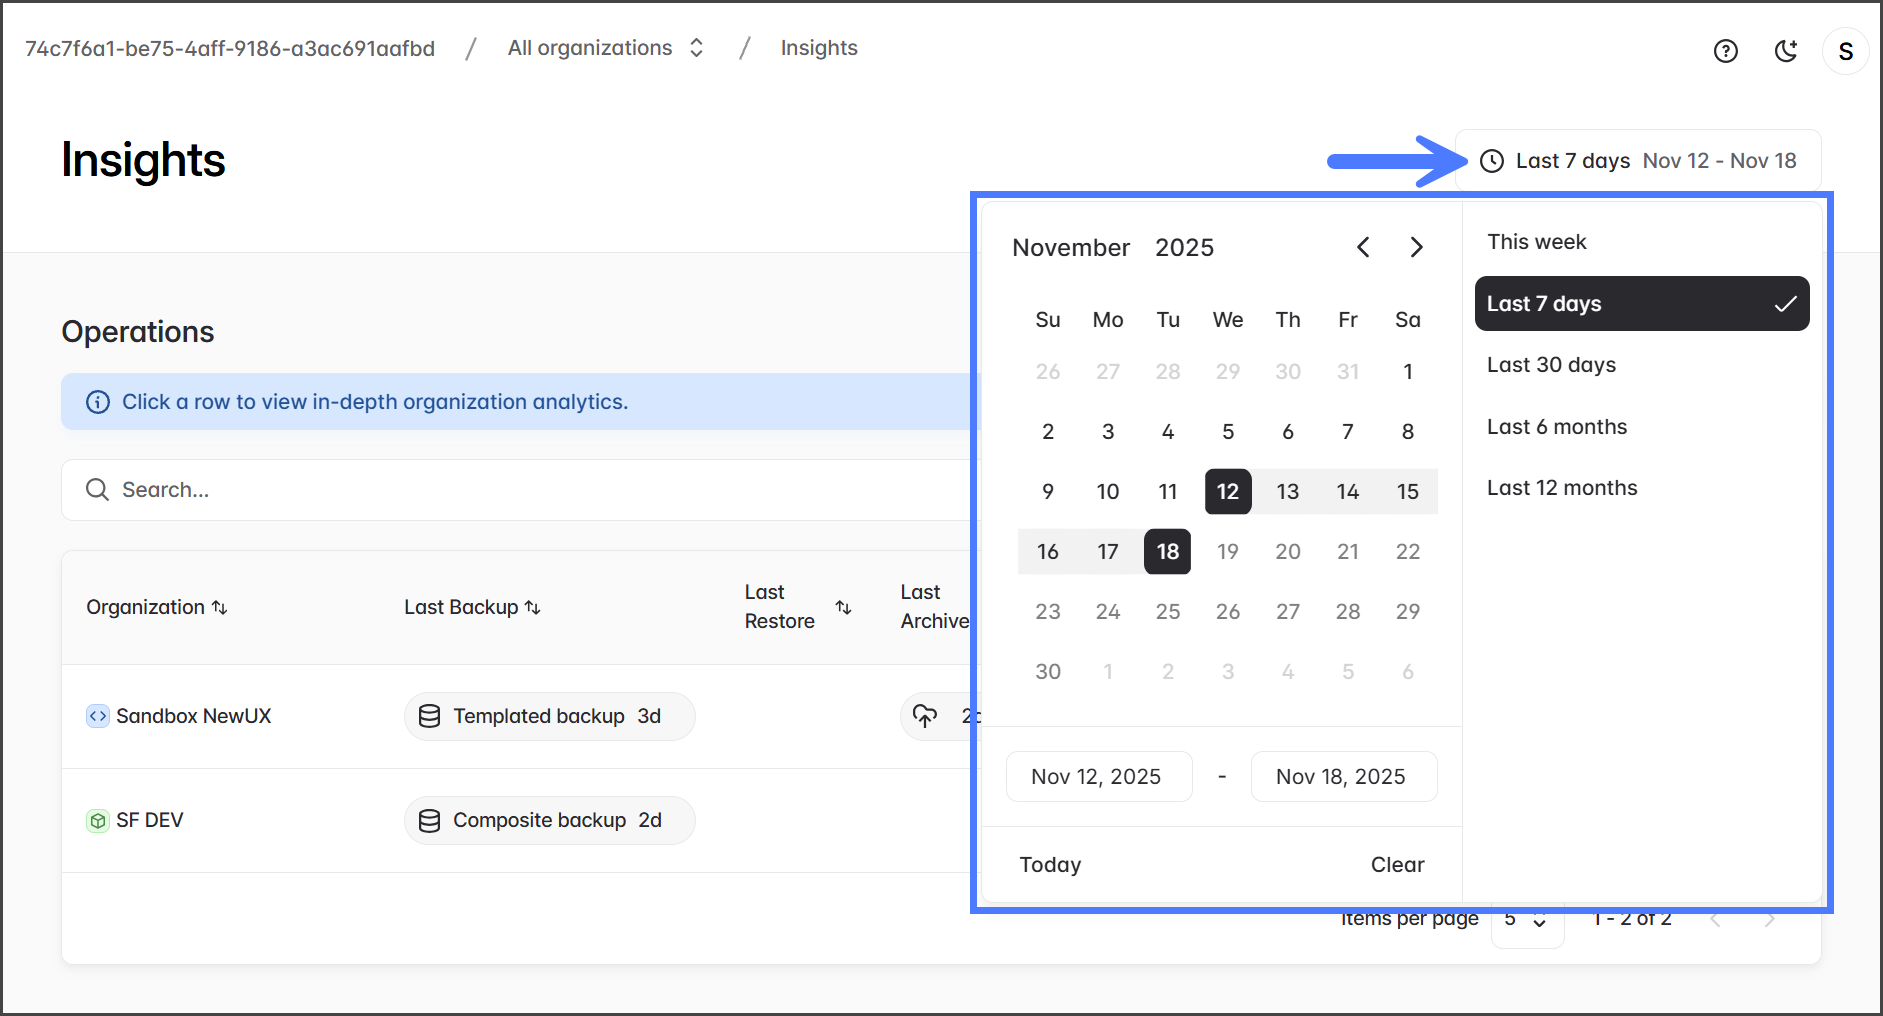Click the cloud upload archive icon

[x=925, y=716]
